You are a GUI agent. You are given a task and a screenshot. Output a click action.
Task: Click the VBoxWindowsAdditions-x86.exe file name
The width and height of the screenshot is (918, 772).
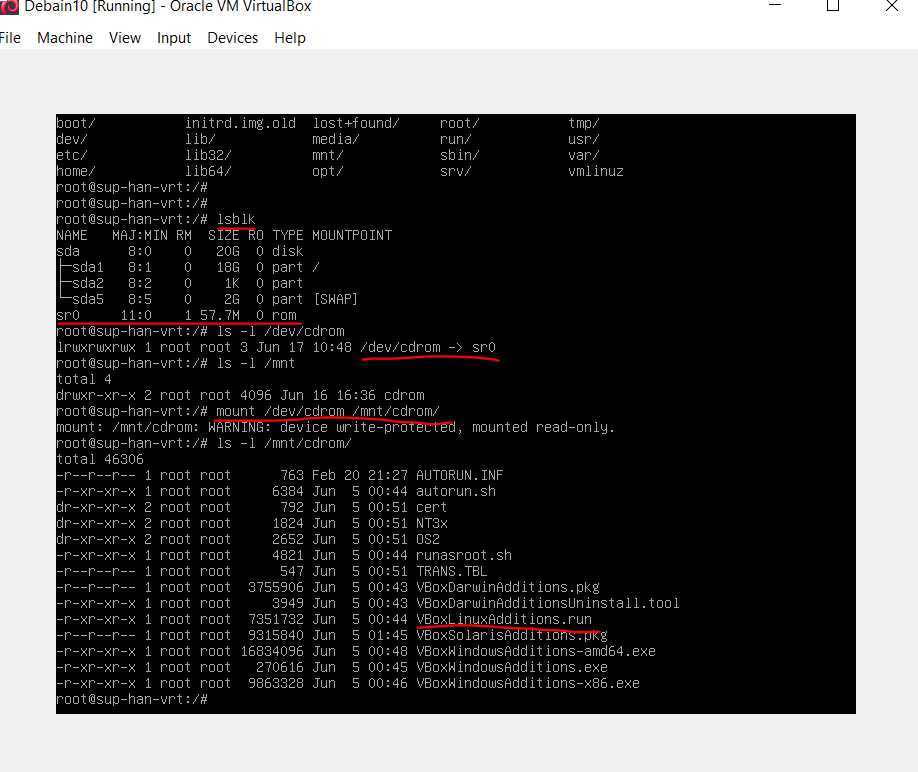tap(528, 683)
